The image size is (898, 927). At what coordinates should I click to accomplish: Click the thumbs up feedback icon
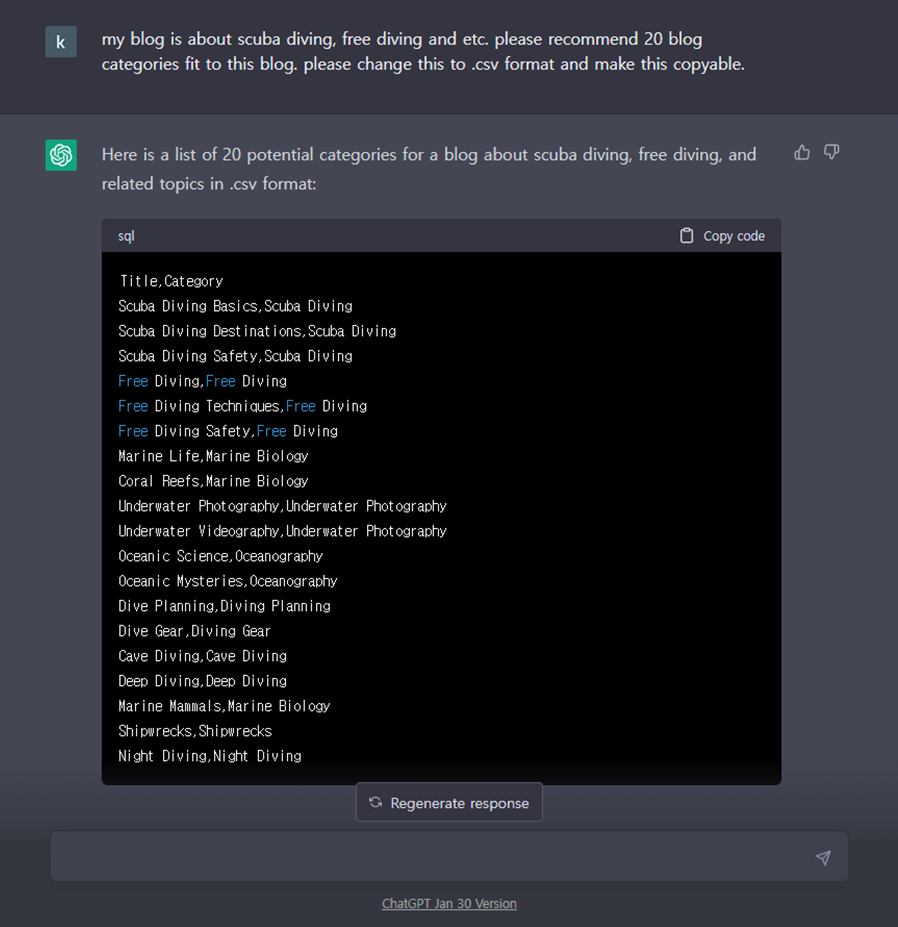click(x=802, y=153)
